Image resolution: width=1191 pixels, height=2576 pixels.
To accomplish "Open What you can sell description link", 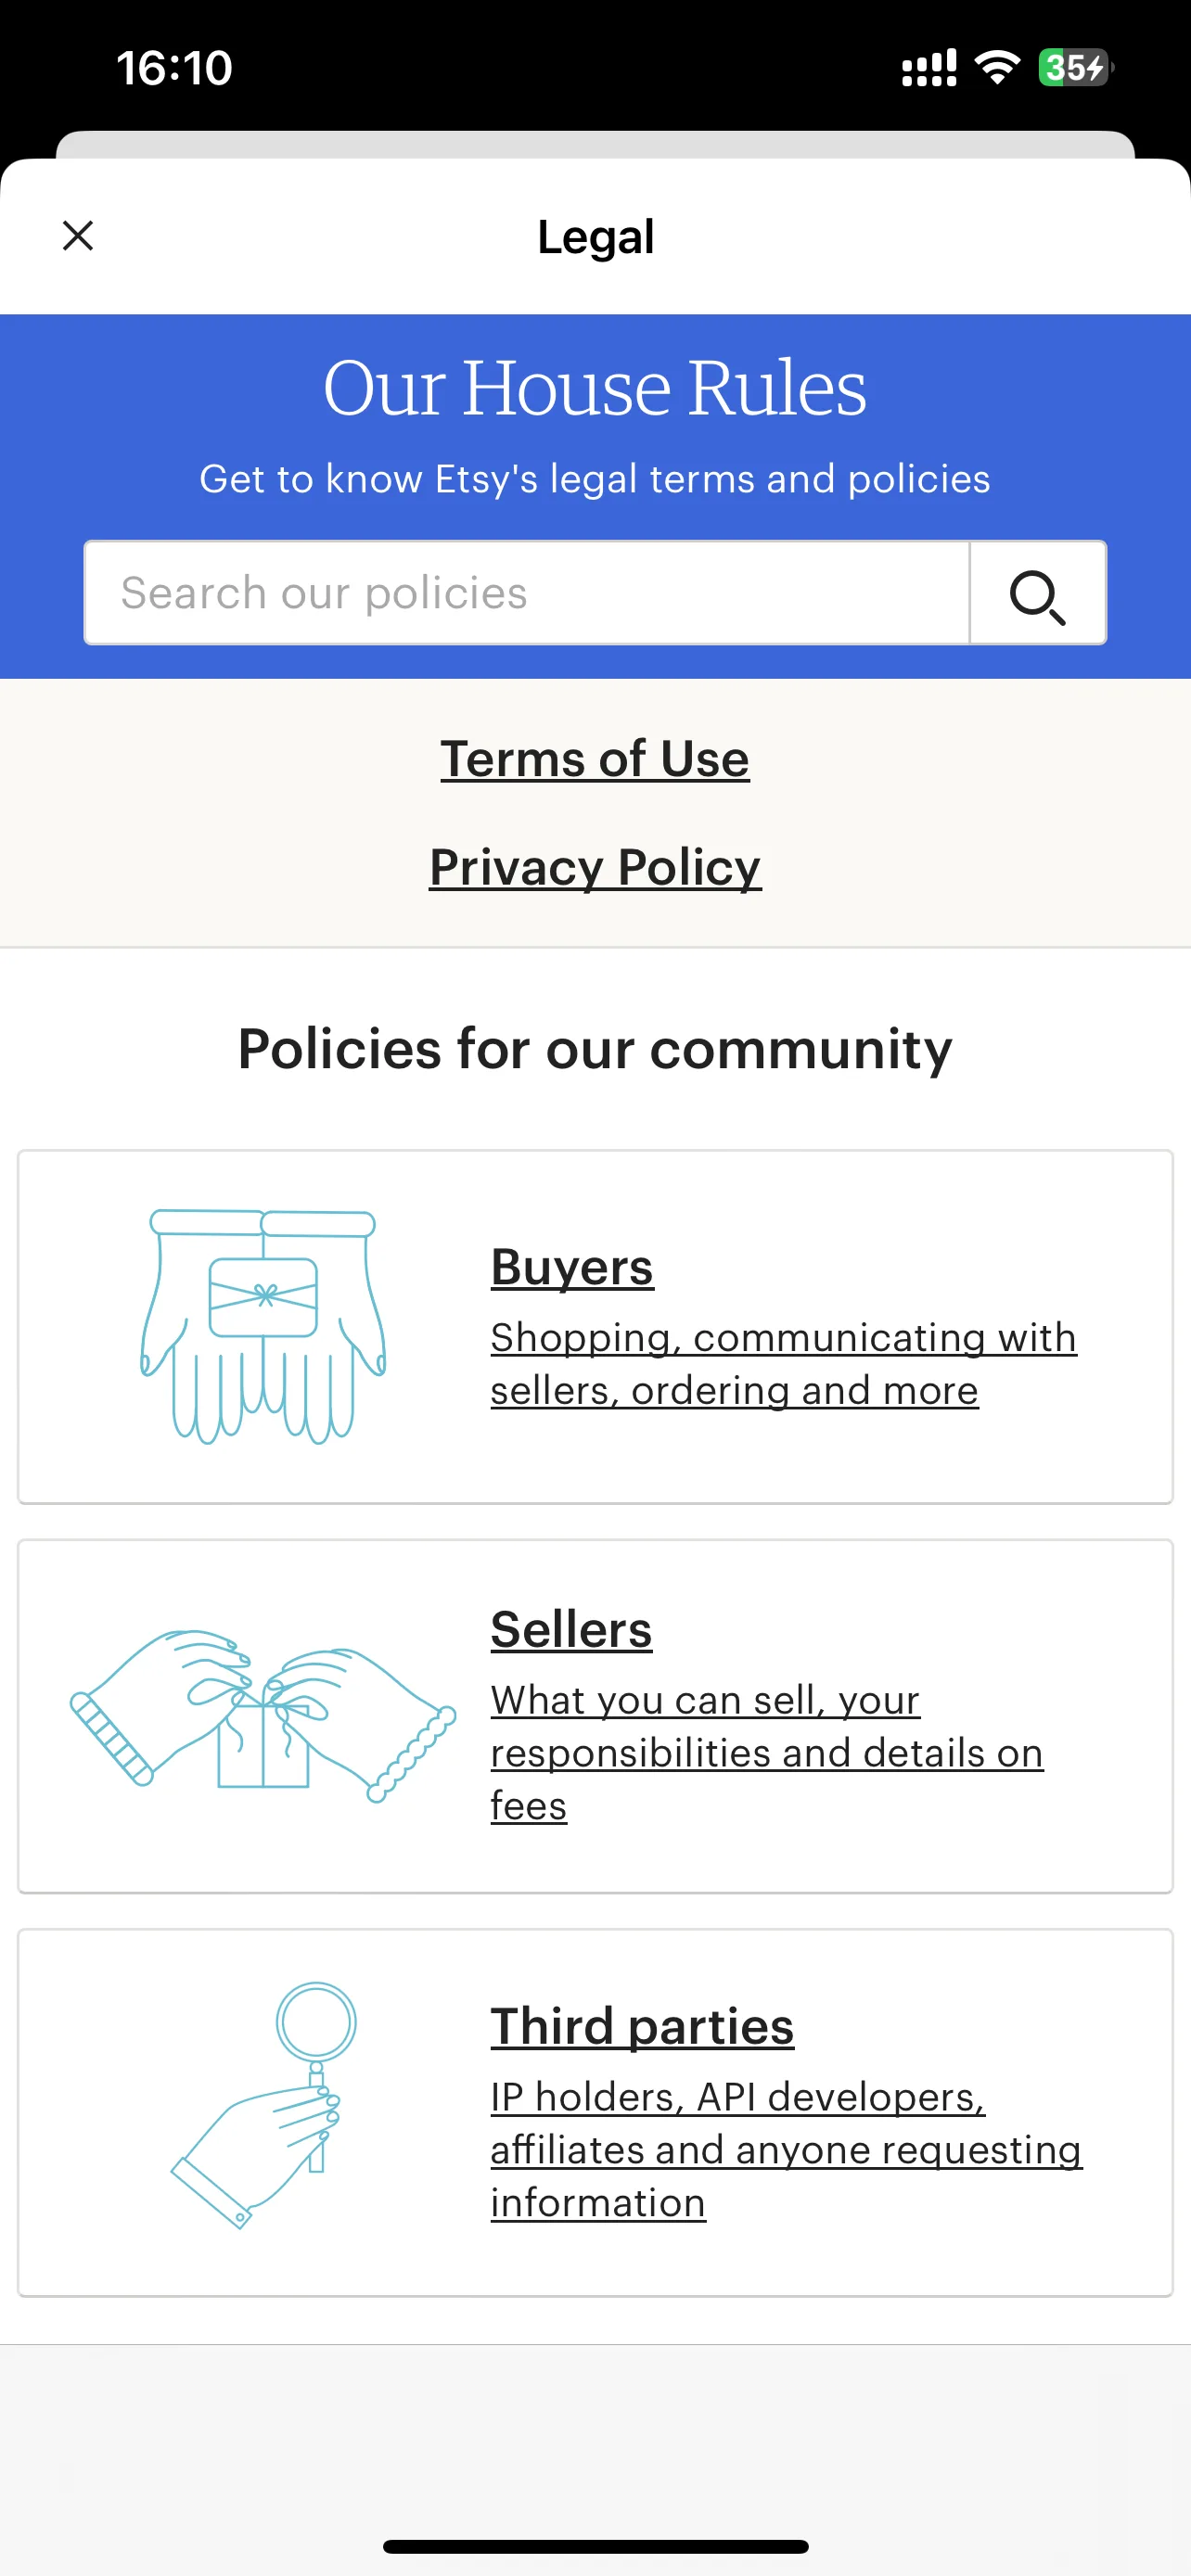I will coord(767,1753).
